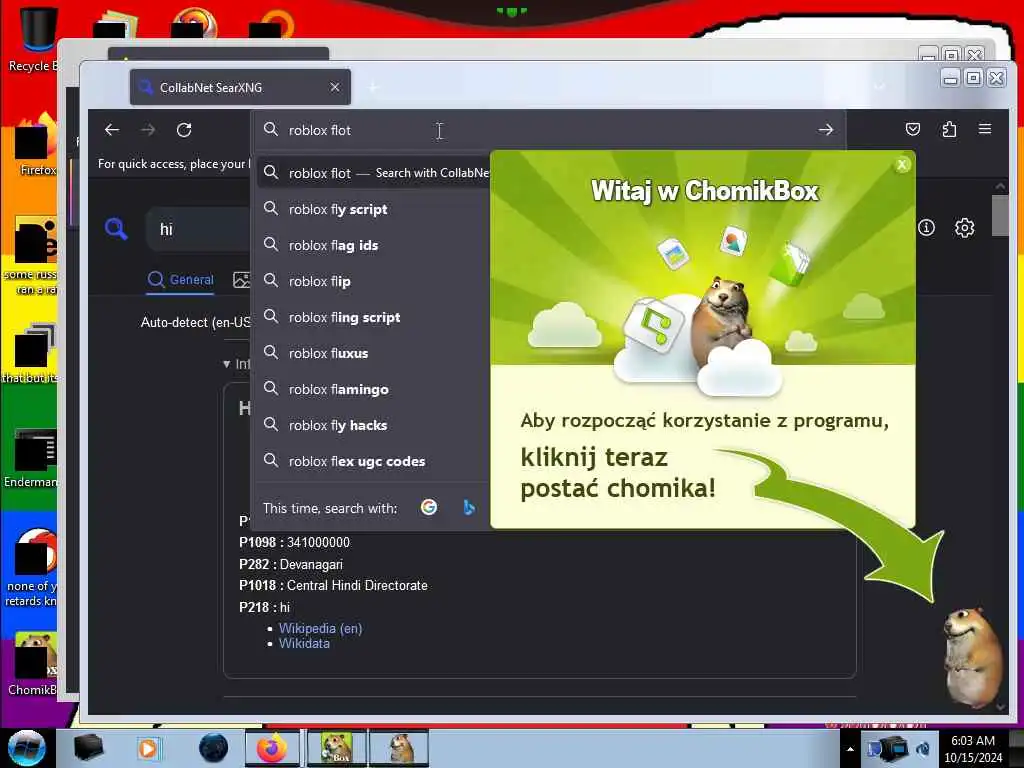Select the CollabNet SearXNG tab
This screenshot has height=768, width=1024.
pyautogui.click(x=240, y=87)
